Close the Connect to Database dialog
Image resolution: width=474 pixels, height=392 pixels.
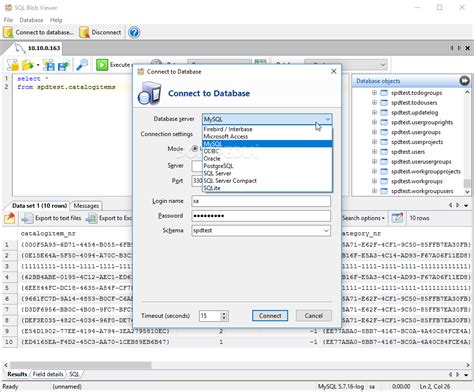click(x=334, y=71)
